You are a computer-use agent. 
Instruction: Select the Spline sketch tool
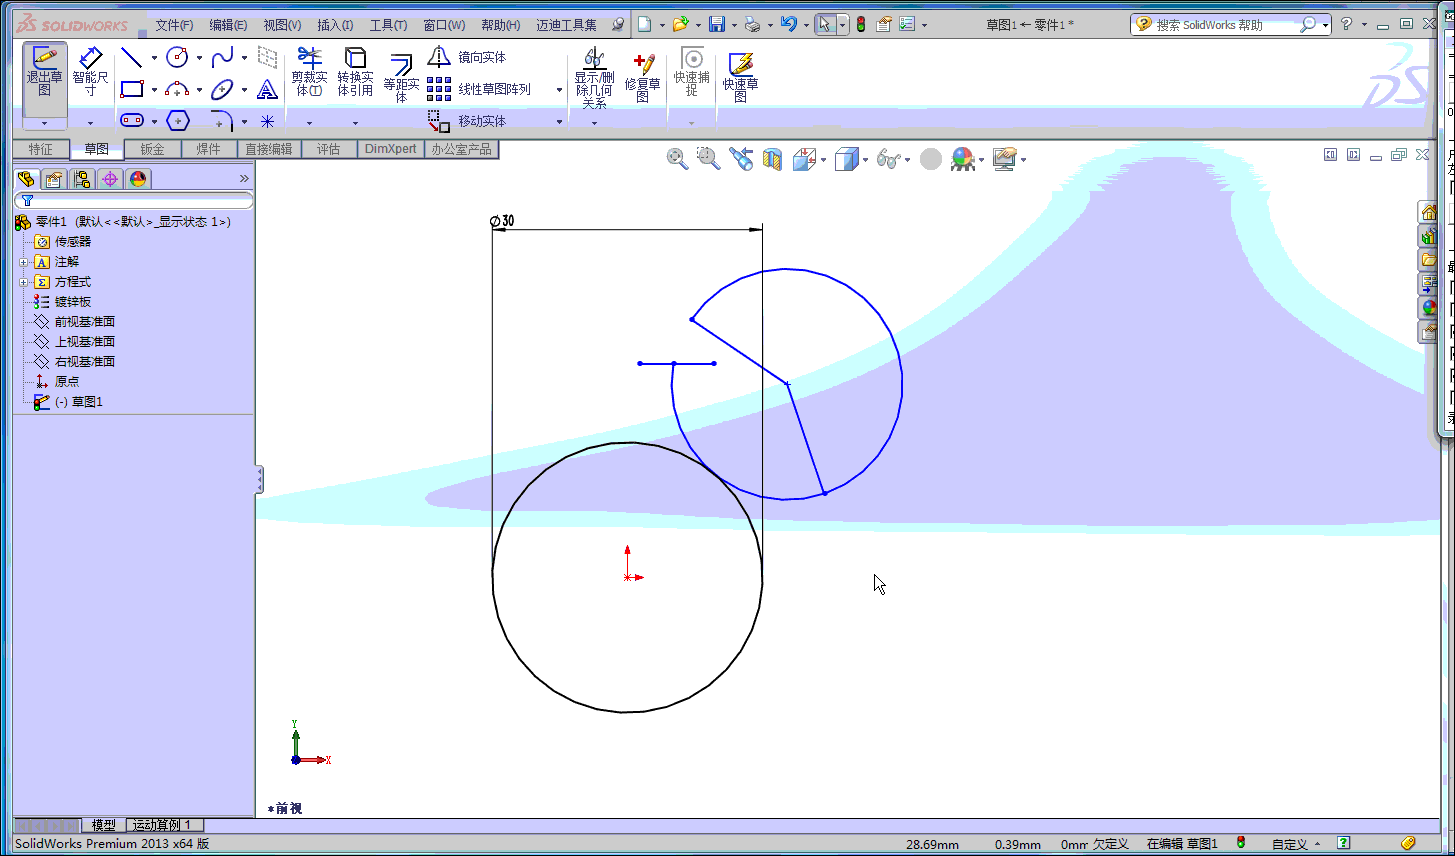[x=223, y=57]
